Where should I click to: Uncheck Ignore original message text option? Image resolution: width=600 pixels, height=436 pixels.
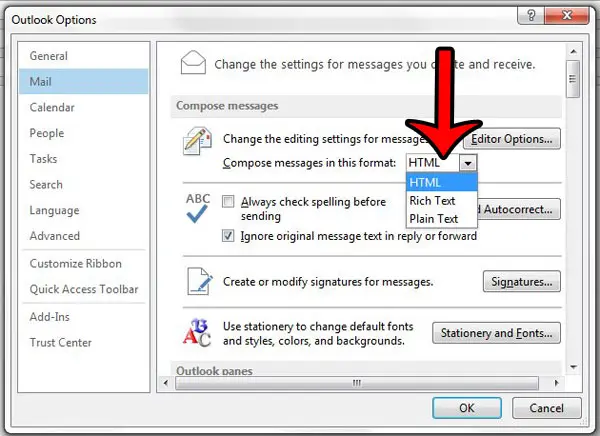coord(229,237)
